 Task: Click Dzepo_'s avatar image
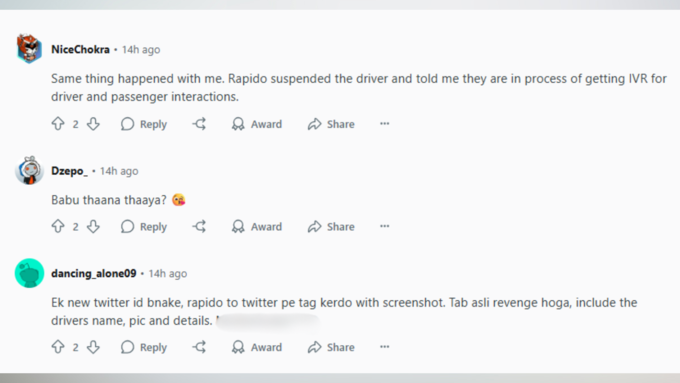(x=29, y=170)
